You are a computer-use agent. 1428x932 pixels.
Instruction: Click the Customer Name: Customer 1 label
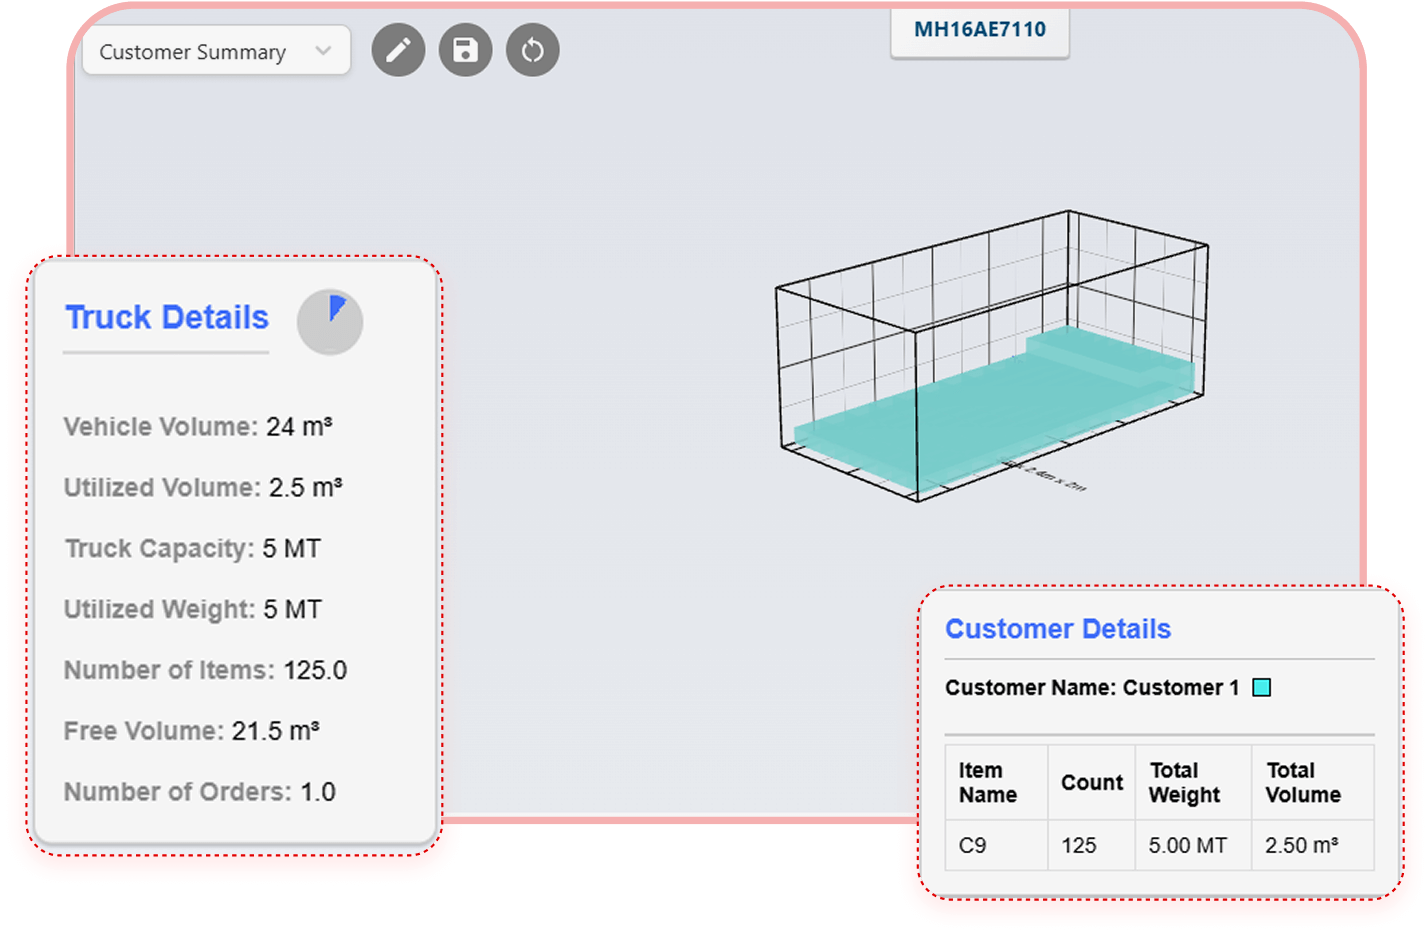pos(1091,688)
